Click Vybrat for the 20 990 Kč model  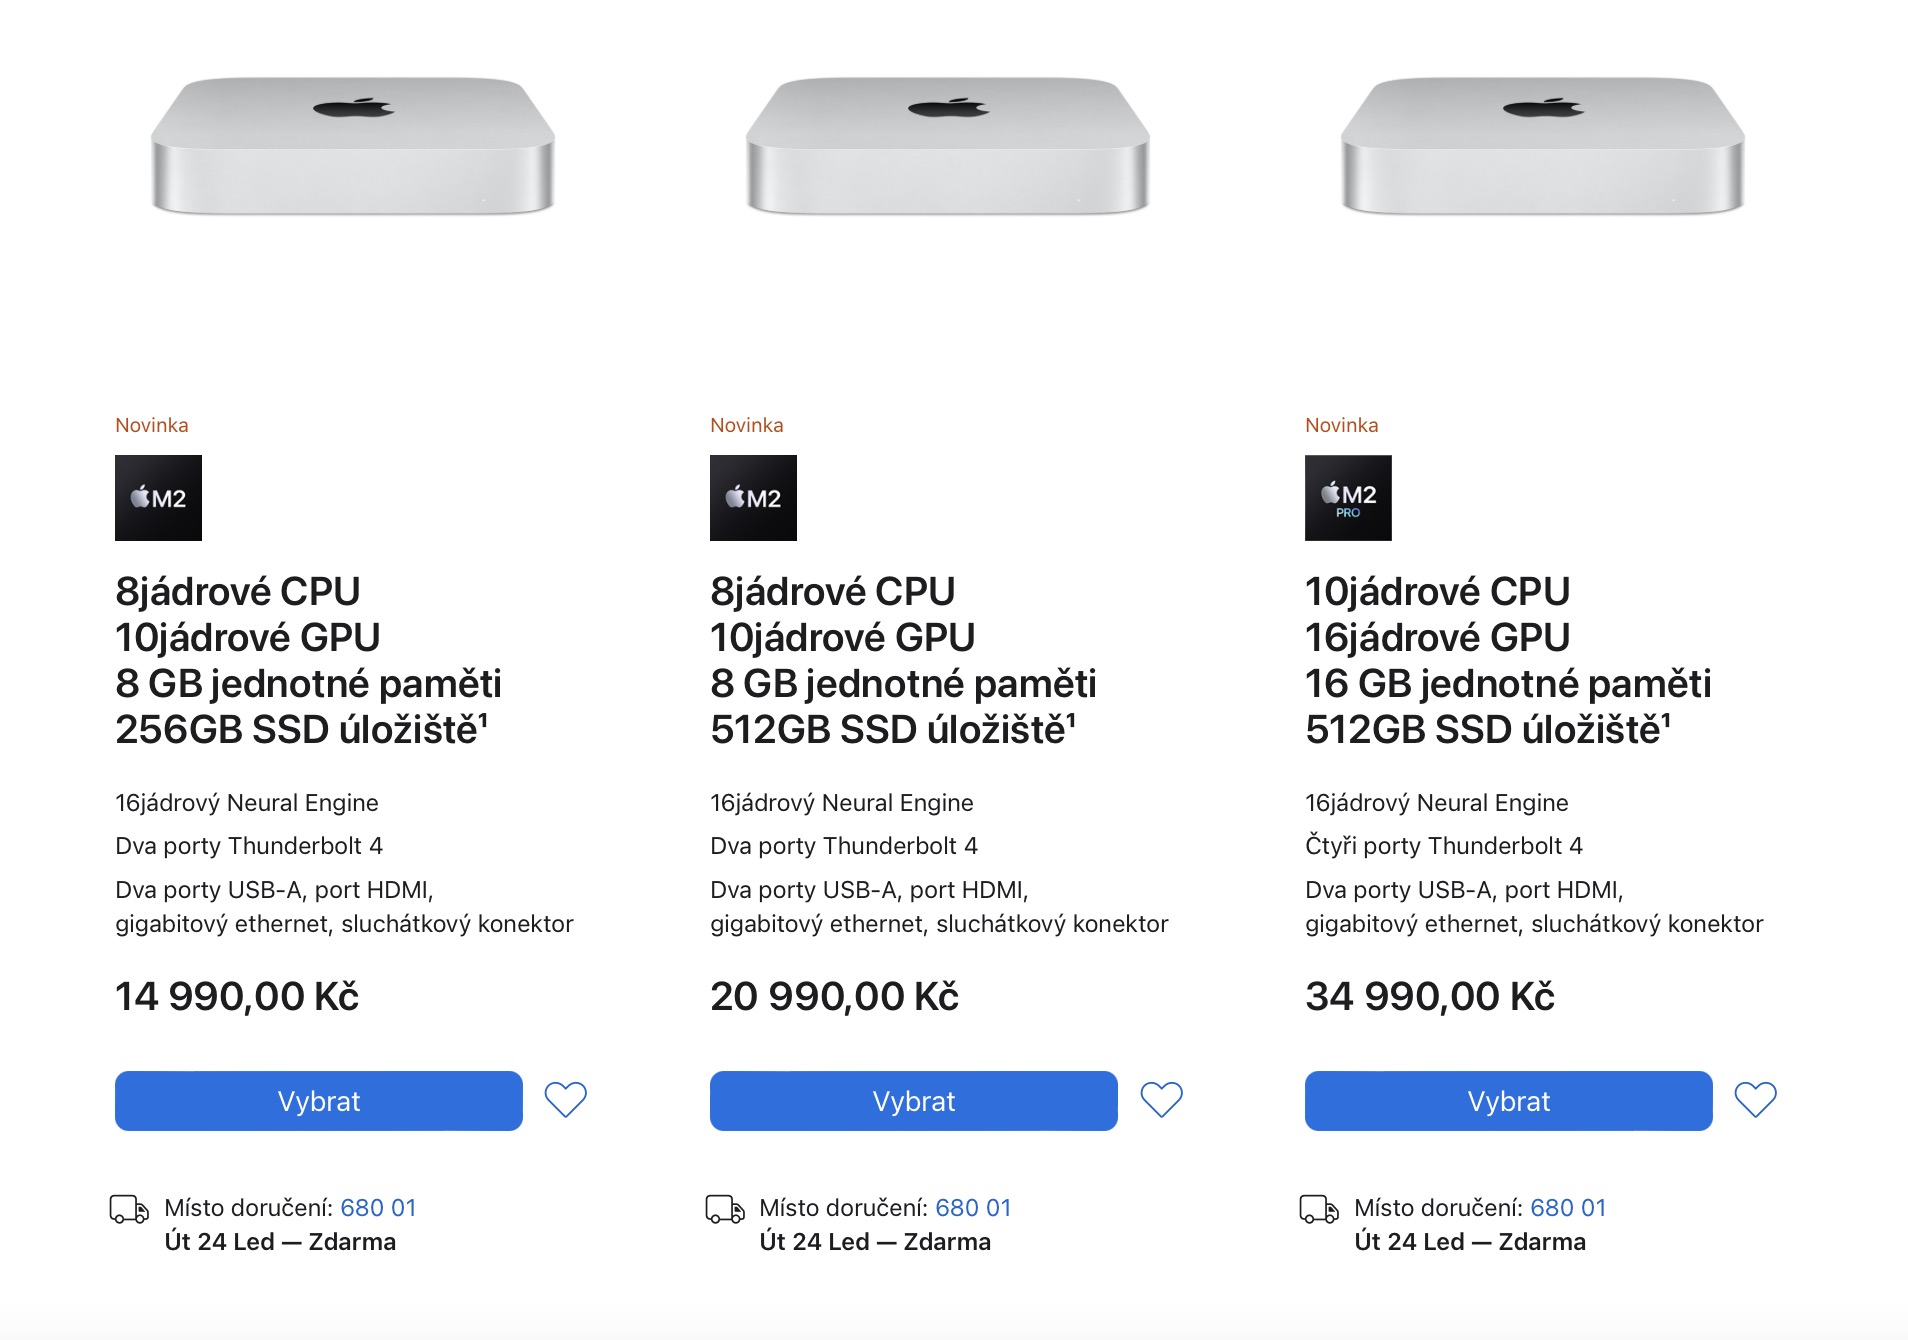(x=912, y=1101)
